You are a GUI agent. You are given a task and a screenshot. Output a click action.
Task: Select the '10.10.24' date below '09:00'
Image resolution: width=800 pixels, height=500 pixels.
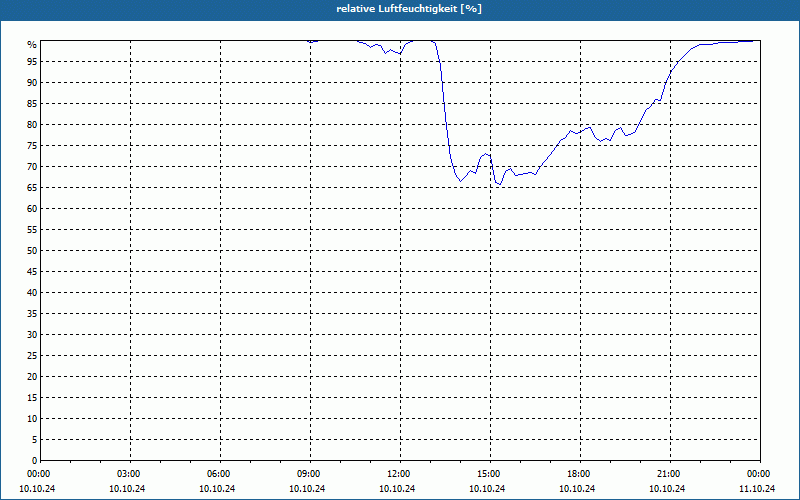pos(307,489)
